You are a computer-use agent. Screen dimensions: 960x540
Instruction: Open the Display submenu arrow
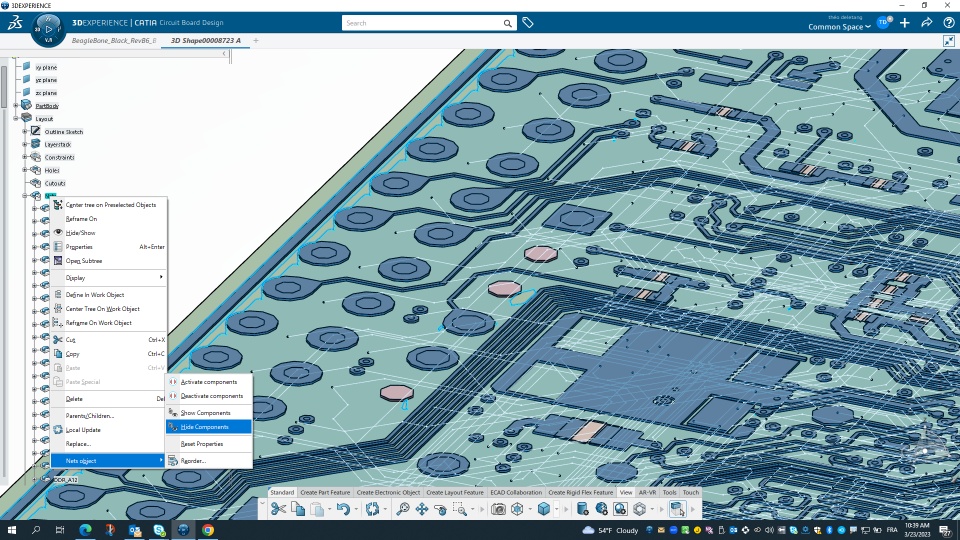click(161, 277)
